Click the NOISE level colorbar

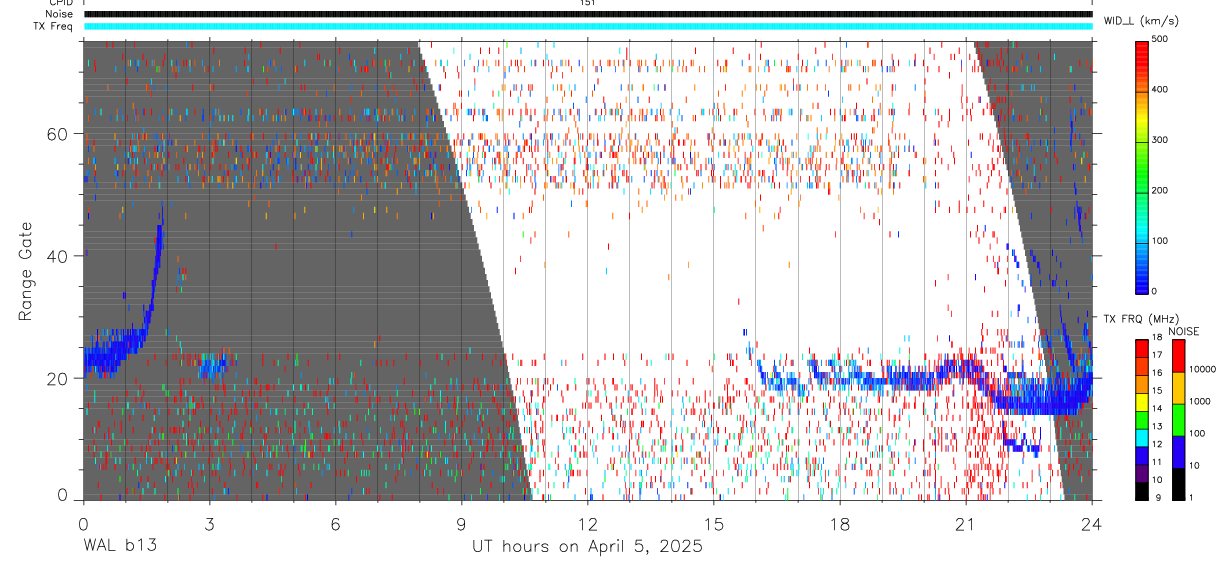[x=1179, y=420]
